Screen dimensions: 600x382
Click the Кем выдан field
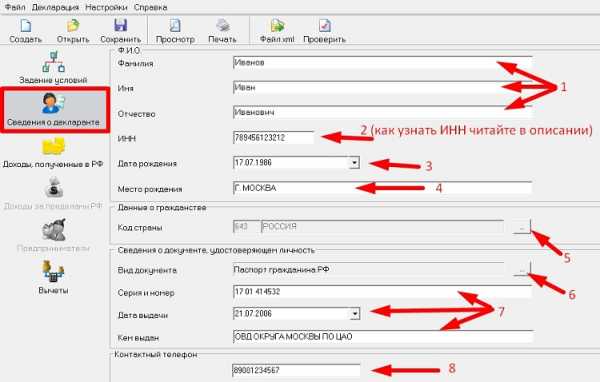[382, 336]
